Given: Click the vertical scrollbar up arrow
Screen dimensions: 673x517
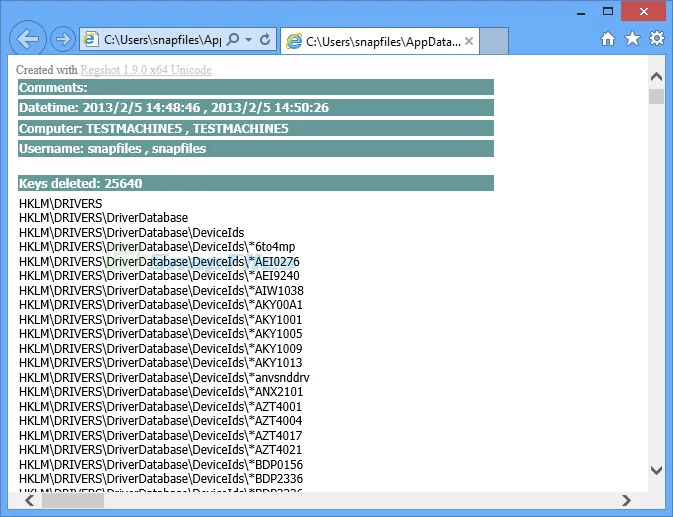Looking at the screenshot, I should pyautogui.click(x=656, y=76).
